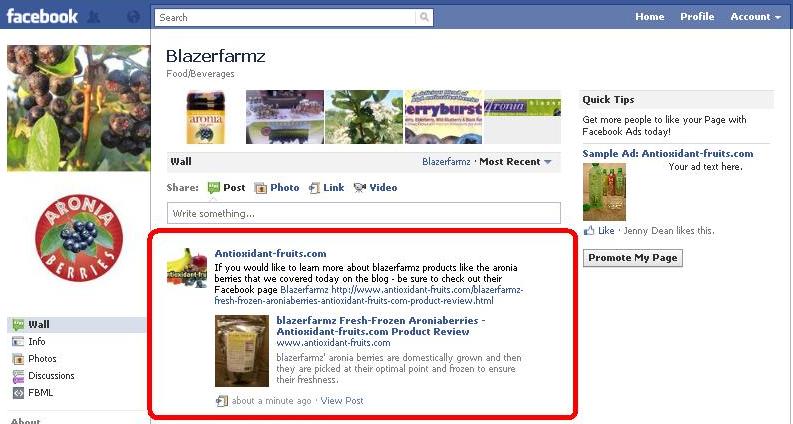Expand the Account menu
The image size is (793, 424).
pos(756,17)
